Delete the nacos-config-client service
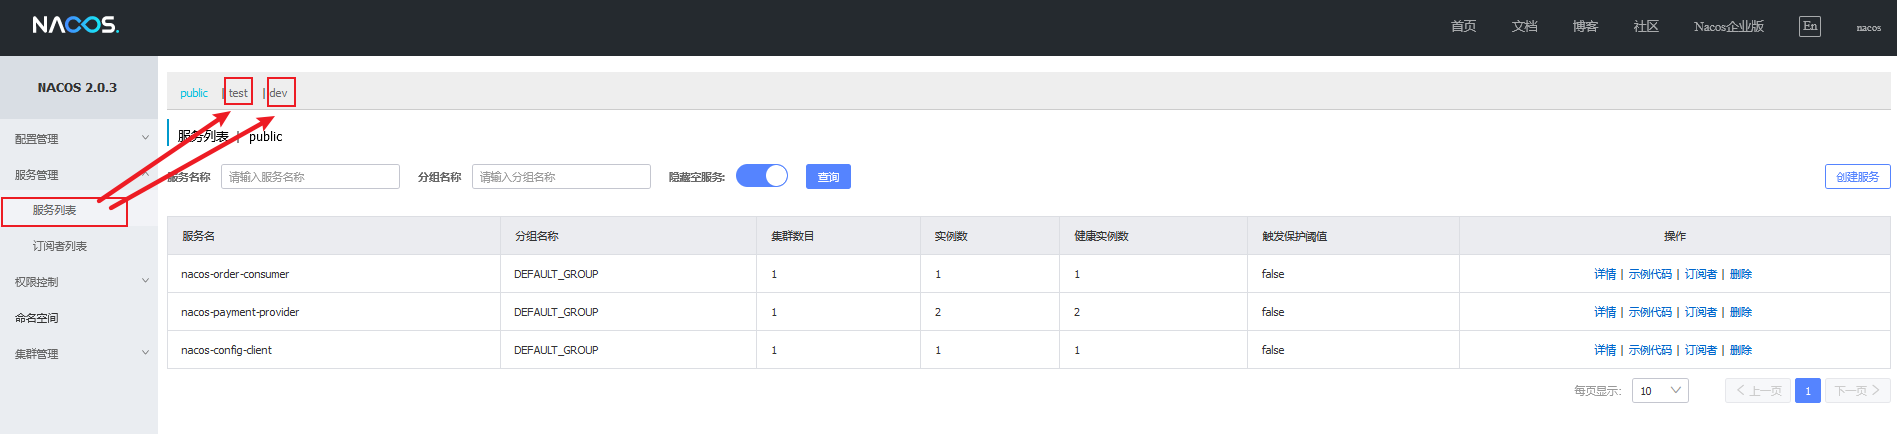1897x434 pixels. point(1740,350)
